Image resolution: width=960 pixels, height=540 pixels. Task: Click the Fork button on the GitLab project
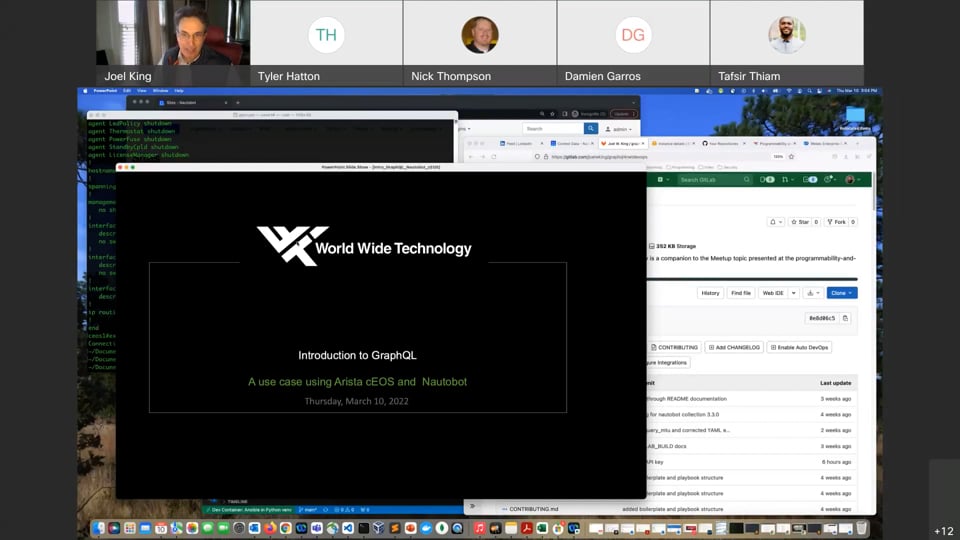click(836, 222)
